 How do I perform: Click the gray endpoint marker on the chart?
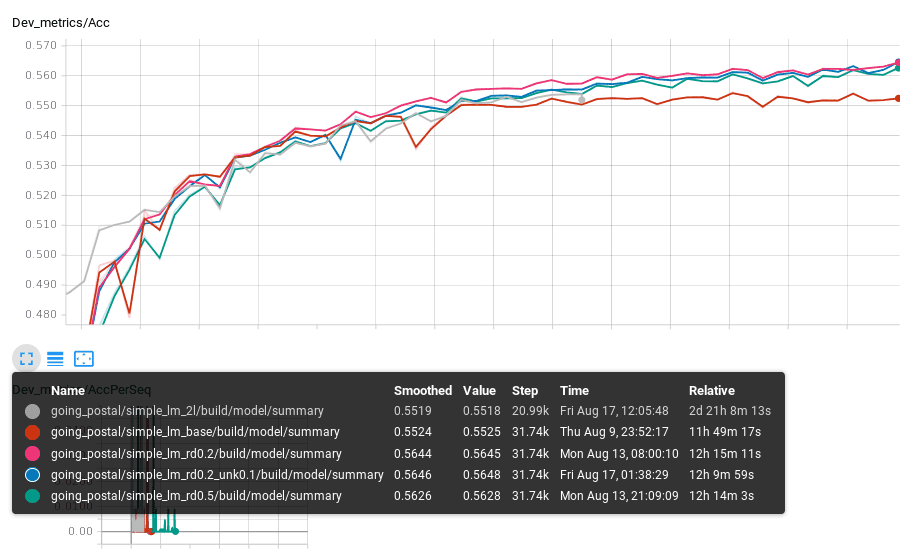pos(581,100)
